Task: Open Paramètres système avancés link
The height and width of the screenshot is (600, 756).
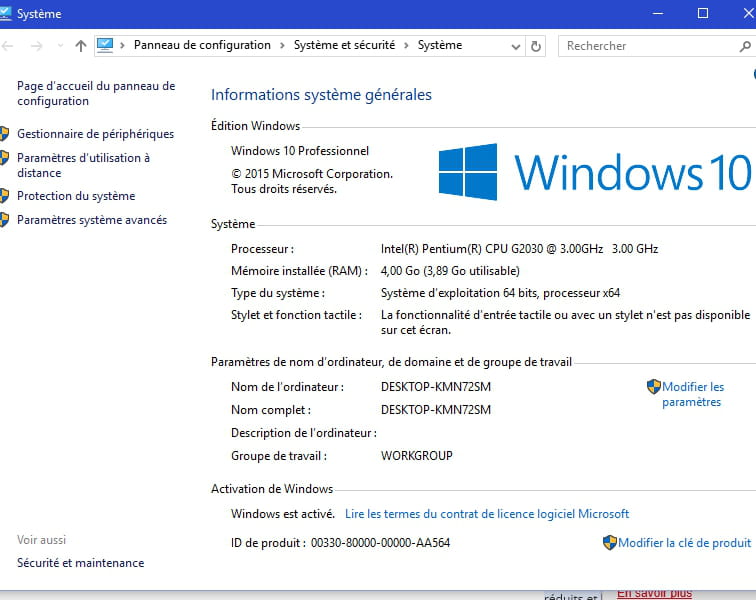Action: pos(92,220)
